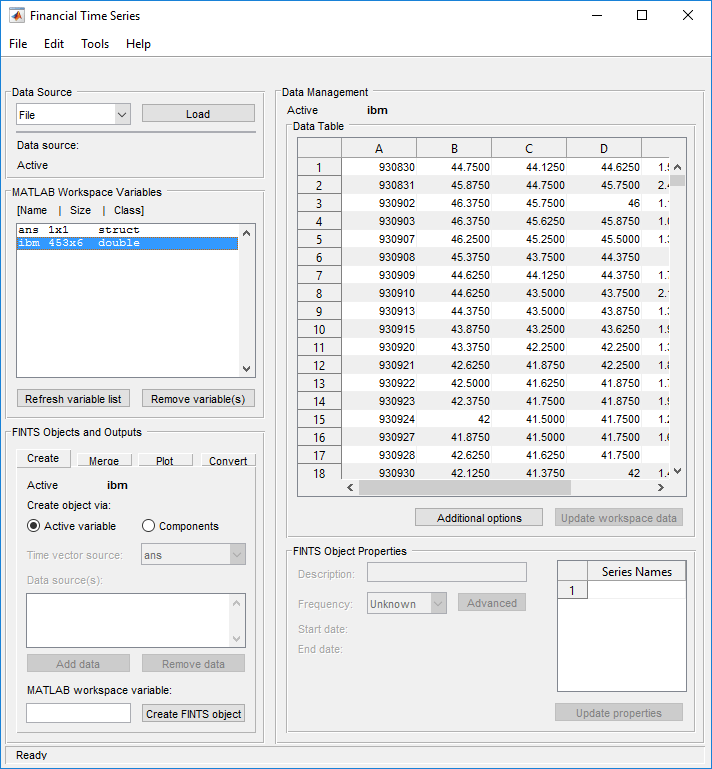
Task: Open the Time vector source dropdown
Action: 193,555
